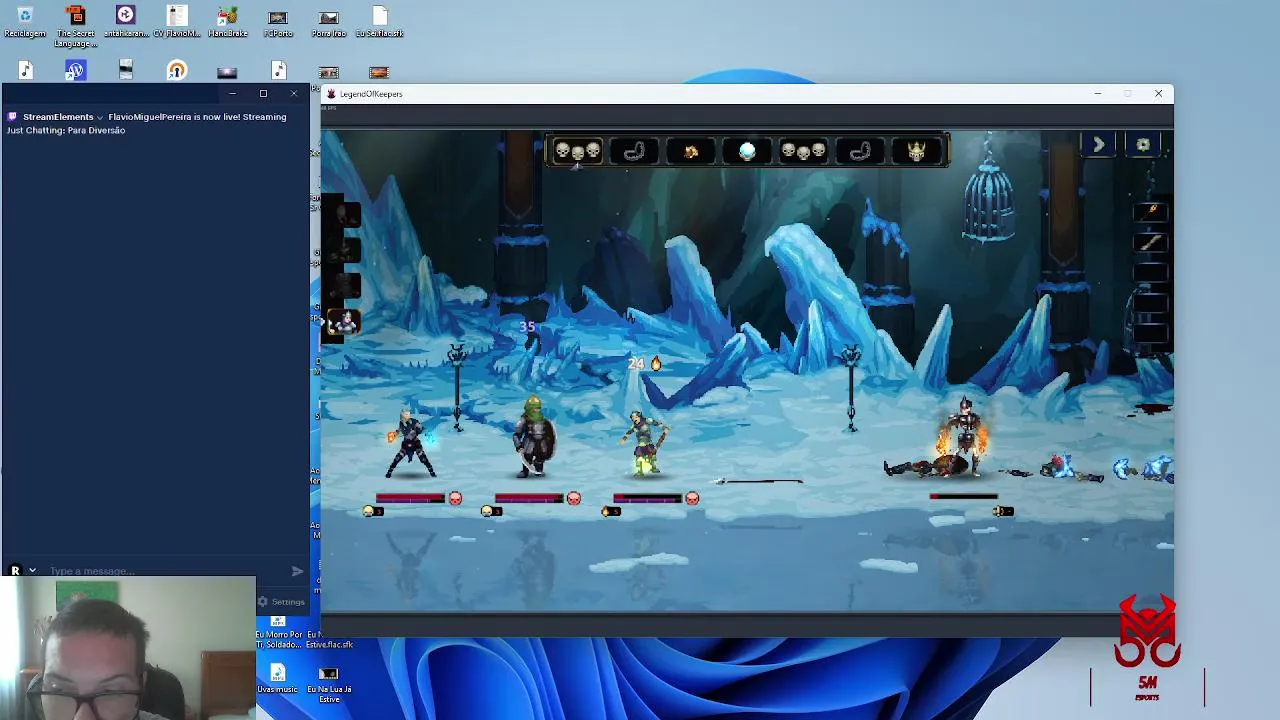Image resolution: width=1280 pixels, height=720 pixels.
Task: Open the Eu Sei.flac.sfk file
Action: point(379,23)
